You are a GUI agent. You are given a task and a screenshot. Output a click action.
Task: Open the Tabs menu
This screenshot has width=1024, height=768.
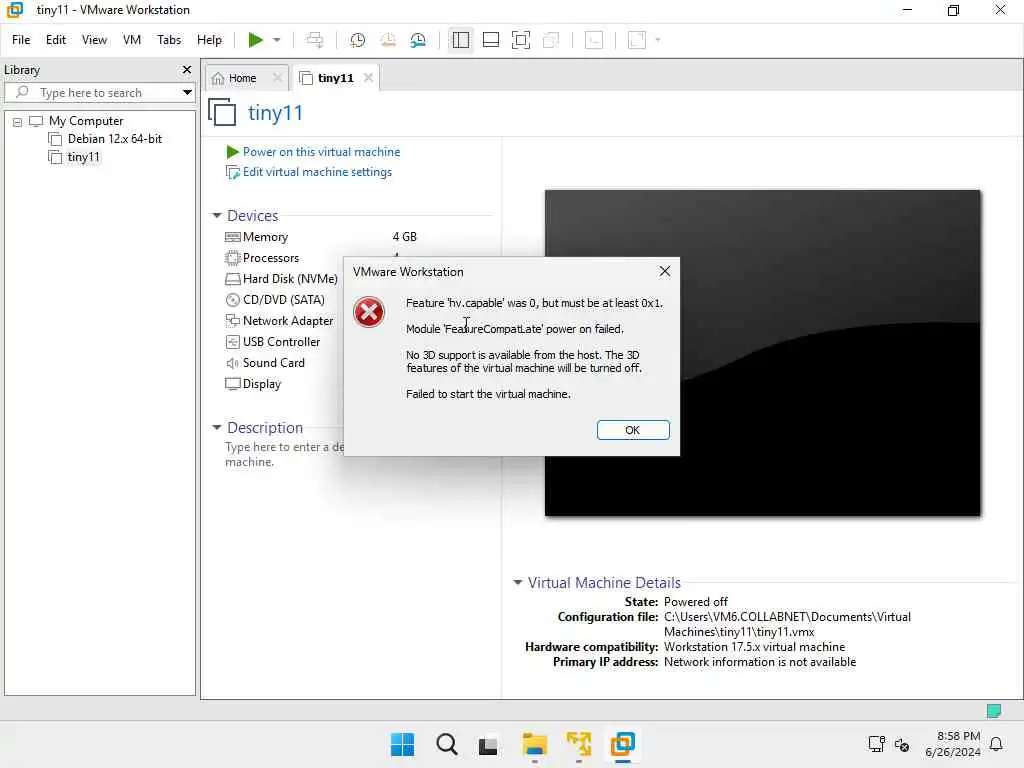[169, 40]
